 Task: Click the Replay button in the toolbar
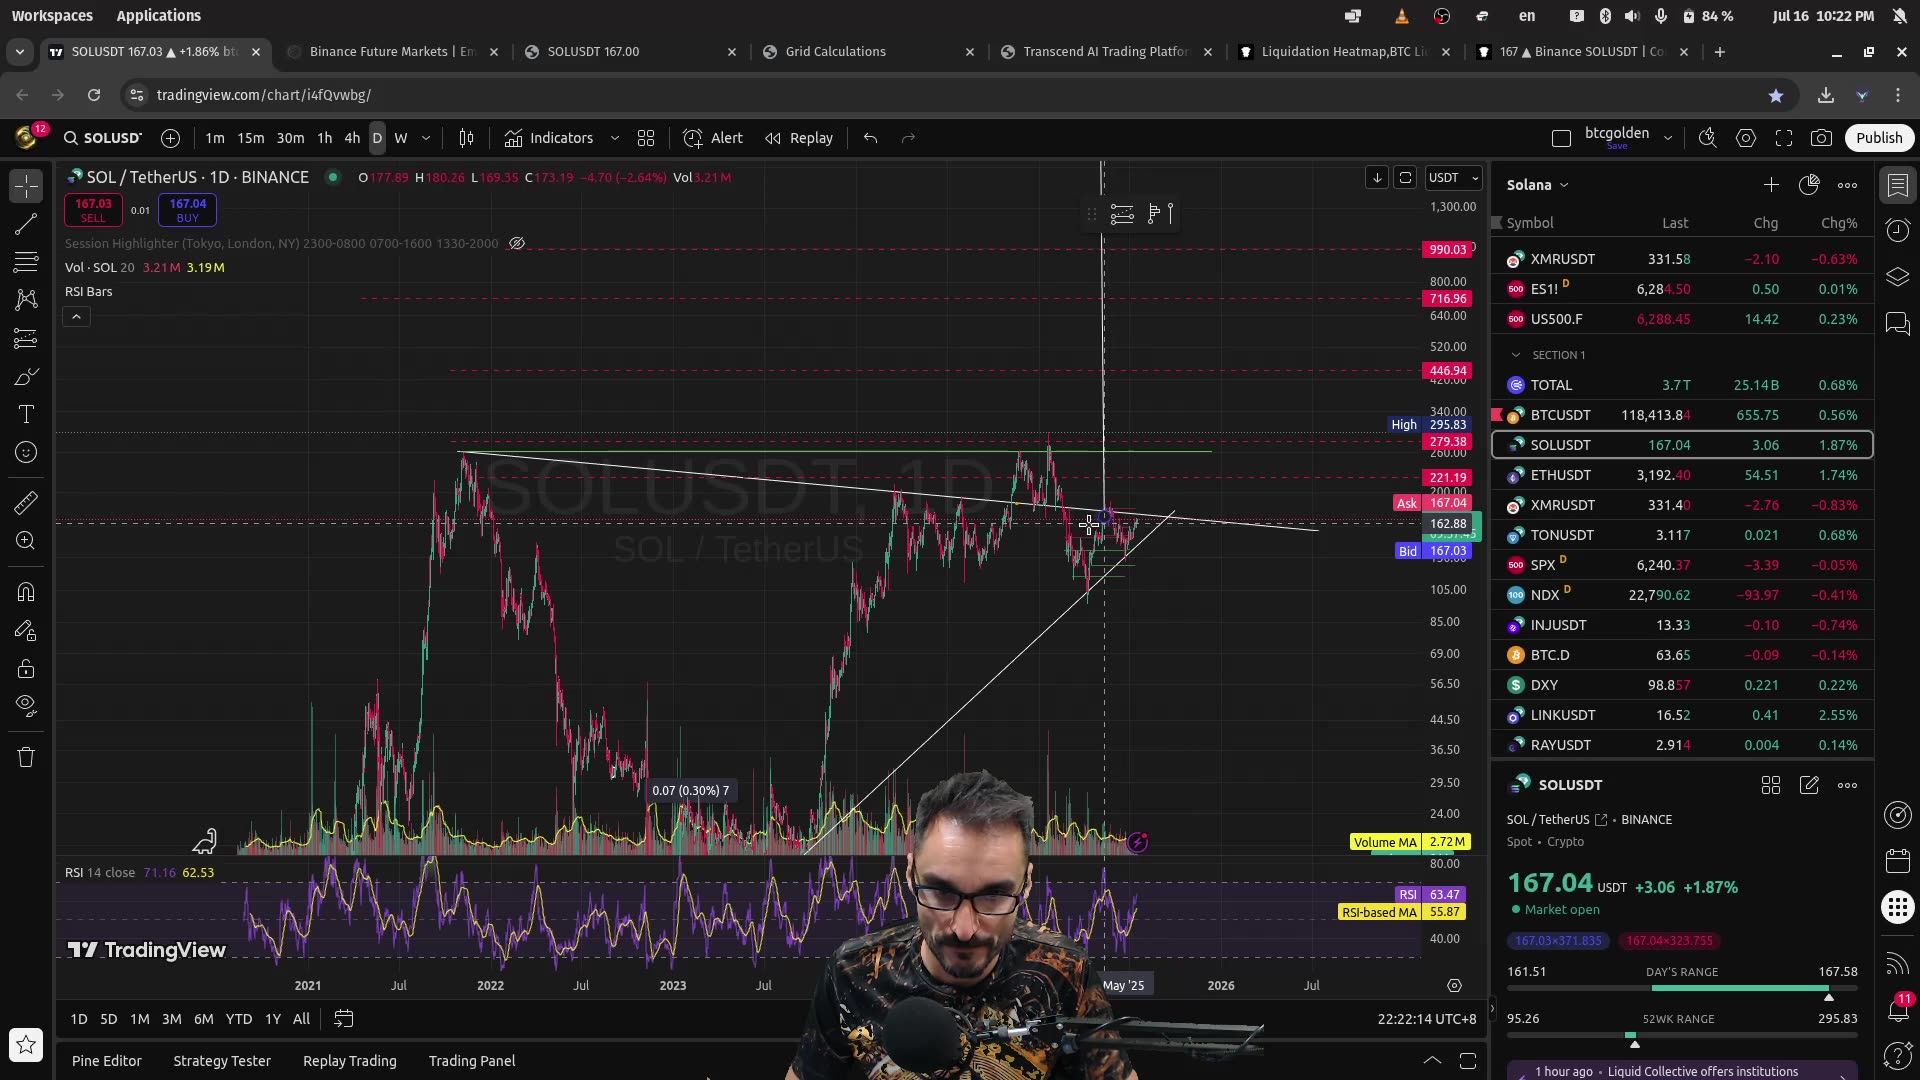coord(798,138)
